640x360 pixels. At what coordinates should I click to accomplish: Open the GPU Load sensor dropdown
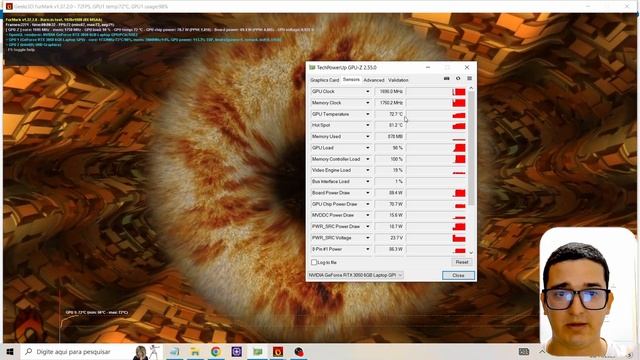367,148
